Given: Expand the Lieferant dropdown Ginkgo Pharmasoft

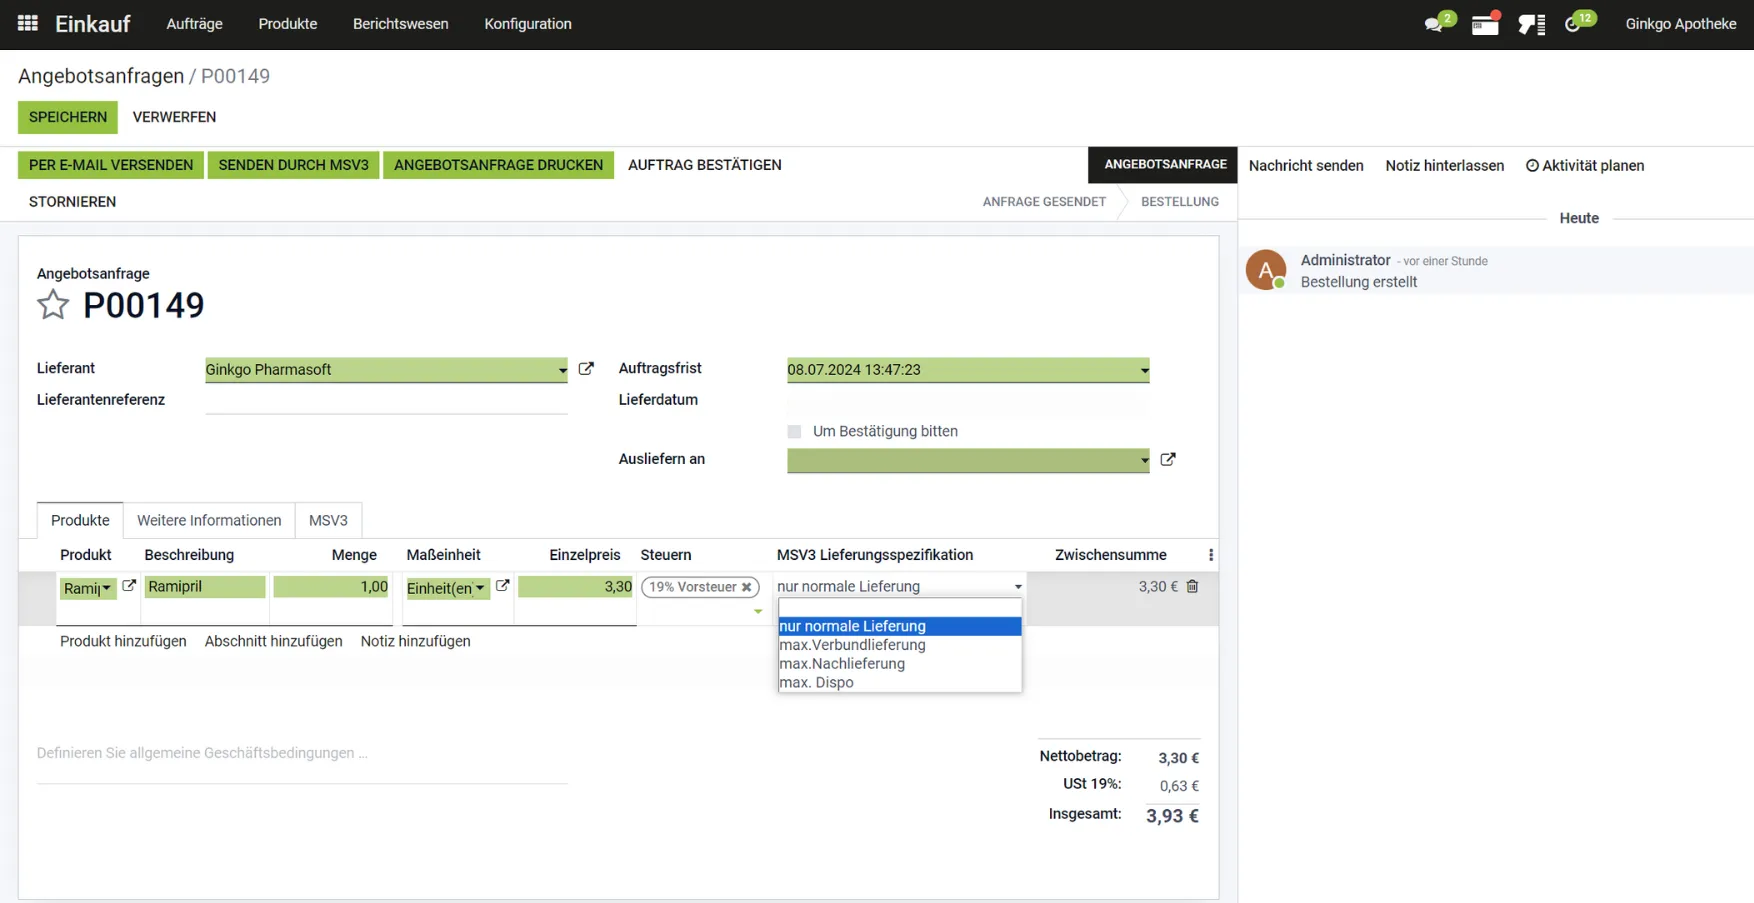Looking at the screenshot, I should pyautogui.click(x=386, y=370).
